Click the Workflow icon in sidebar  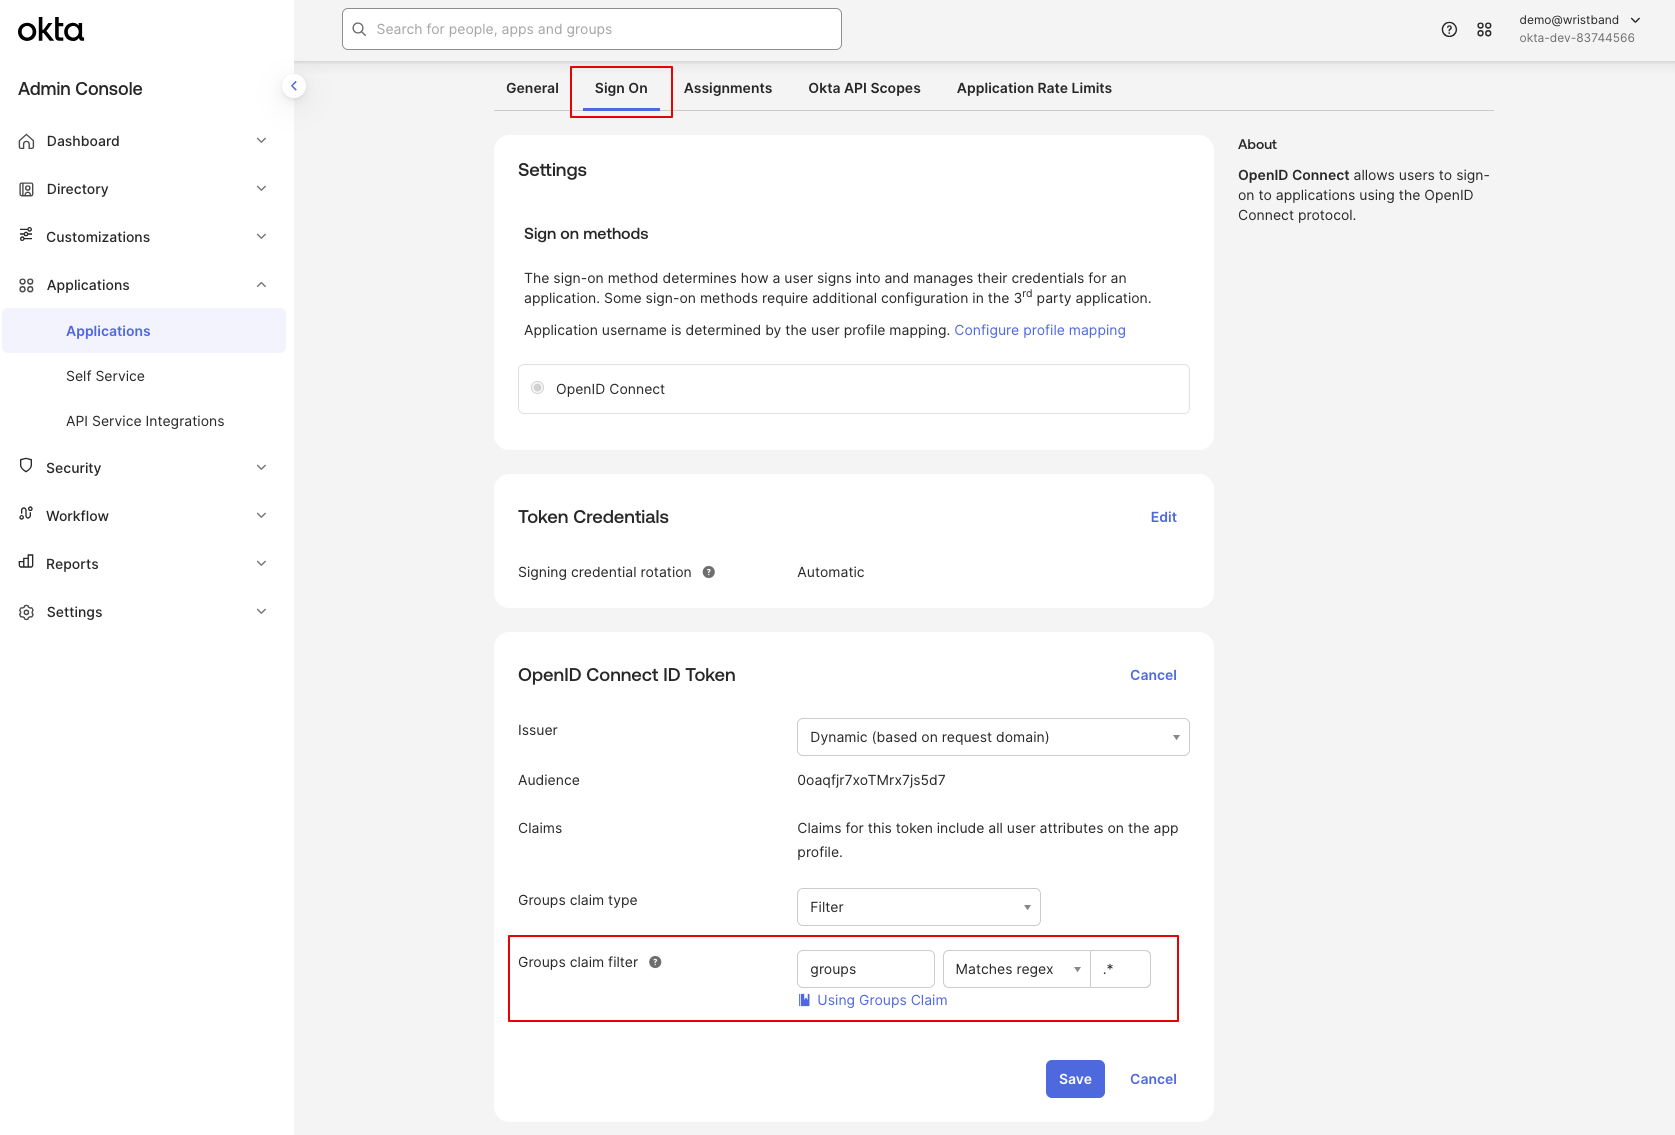(27, 514)
